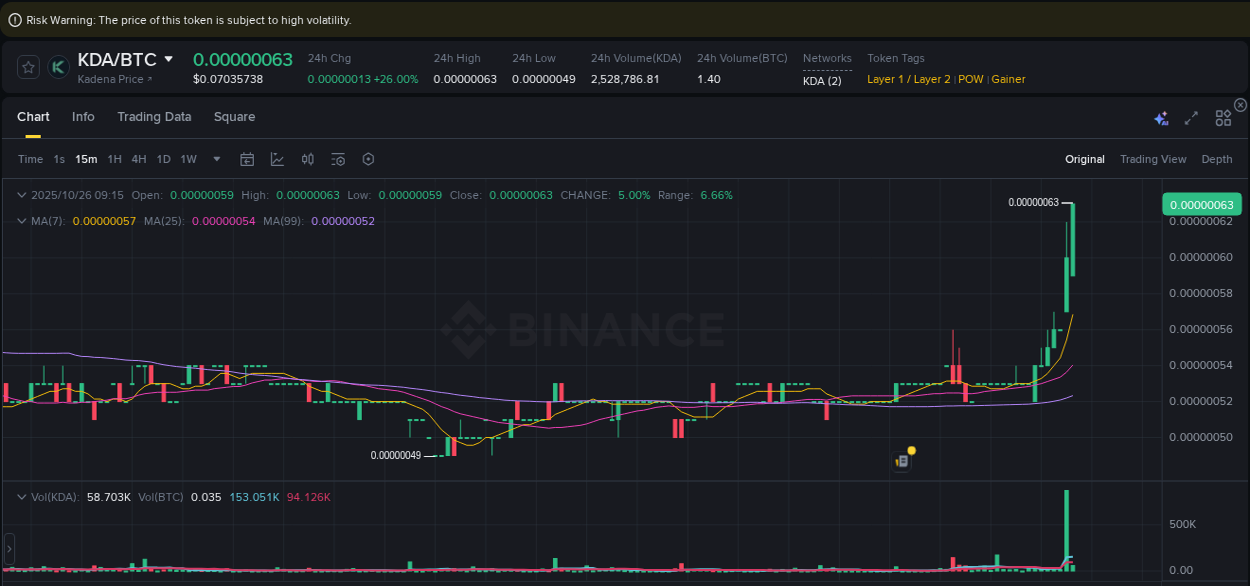Open the chart layout grid icon

pyautogui.click(x=1222, y=117)
